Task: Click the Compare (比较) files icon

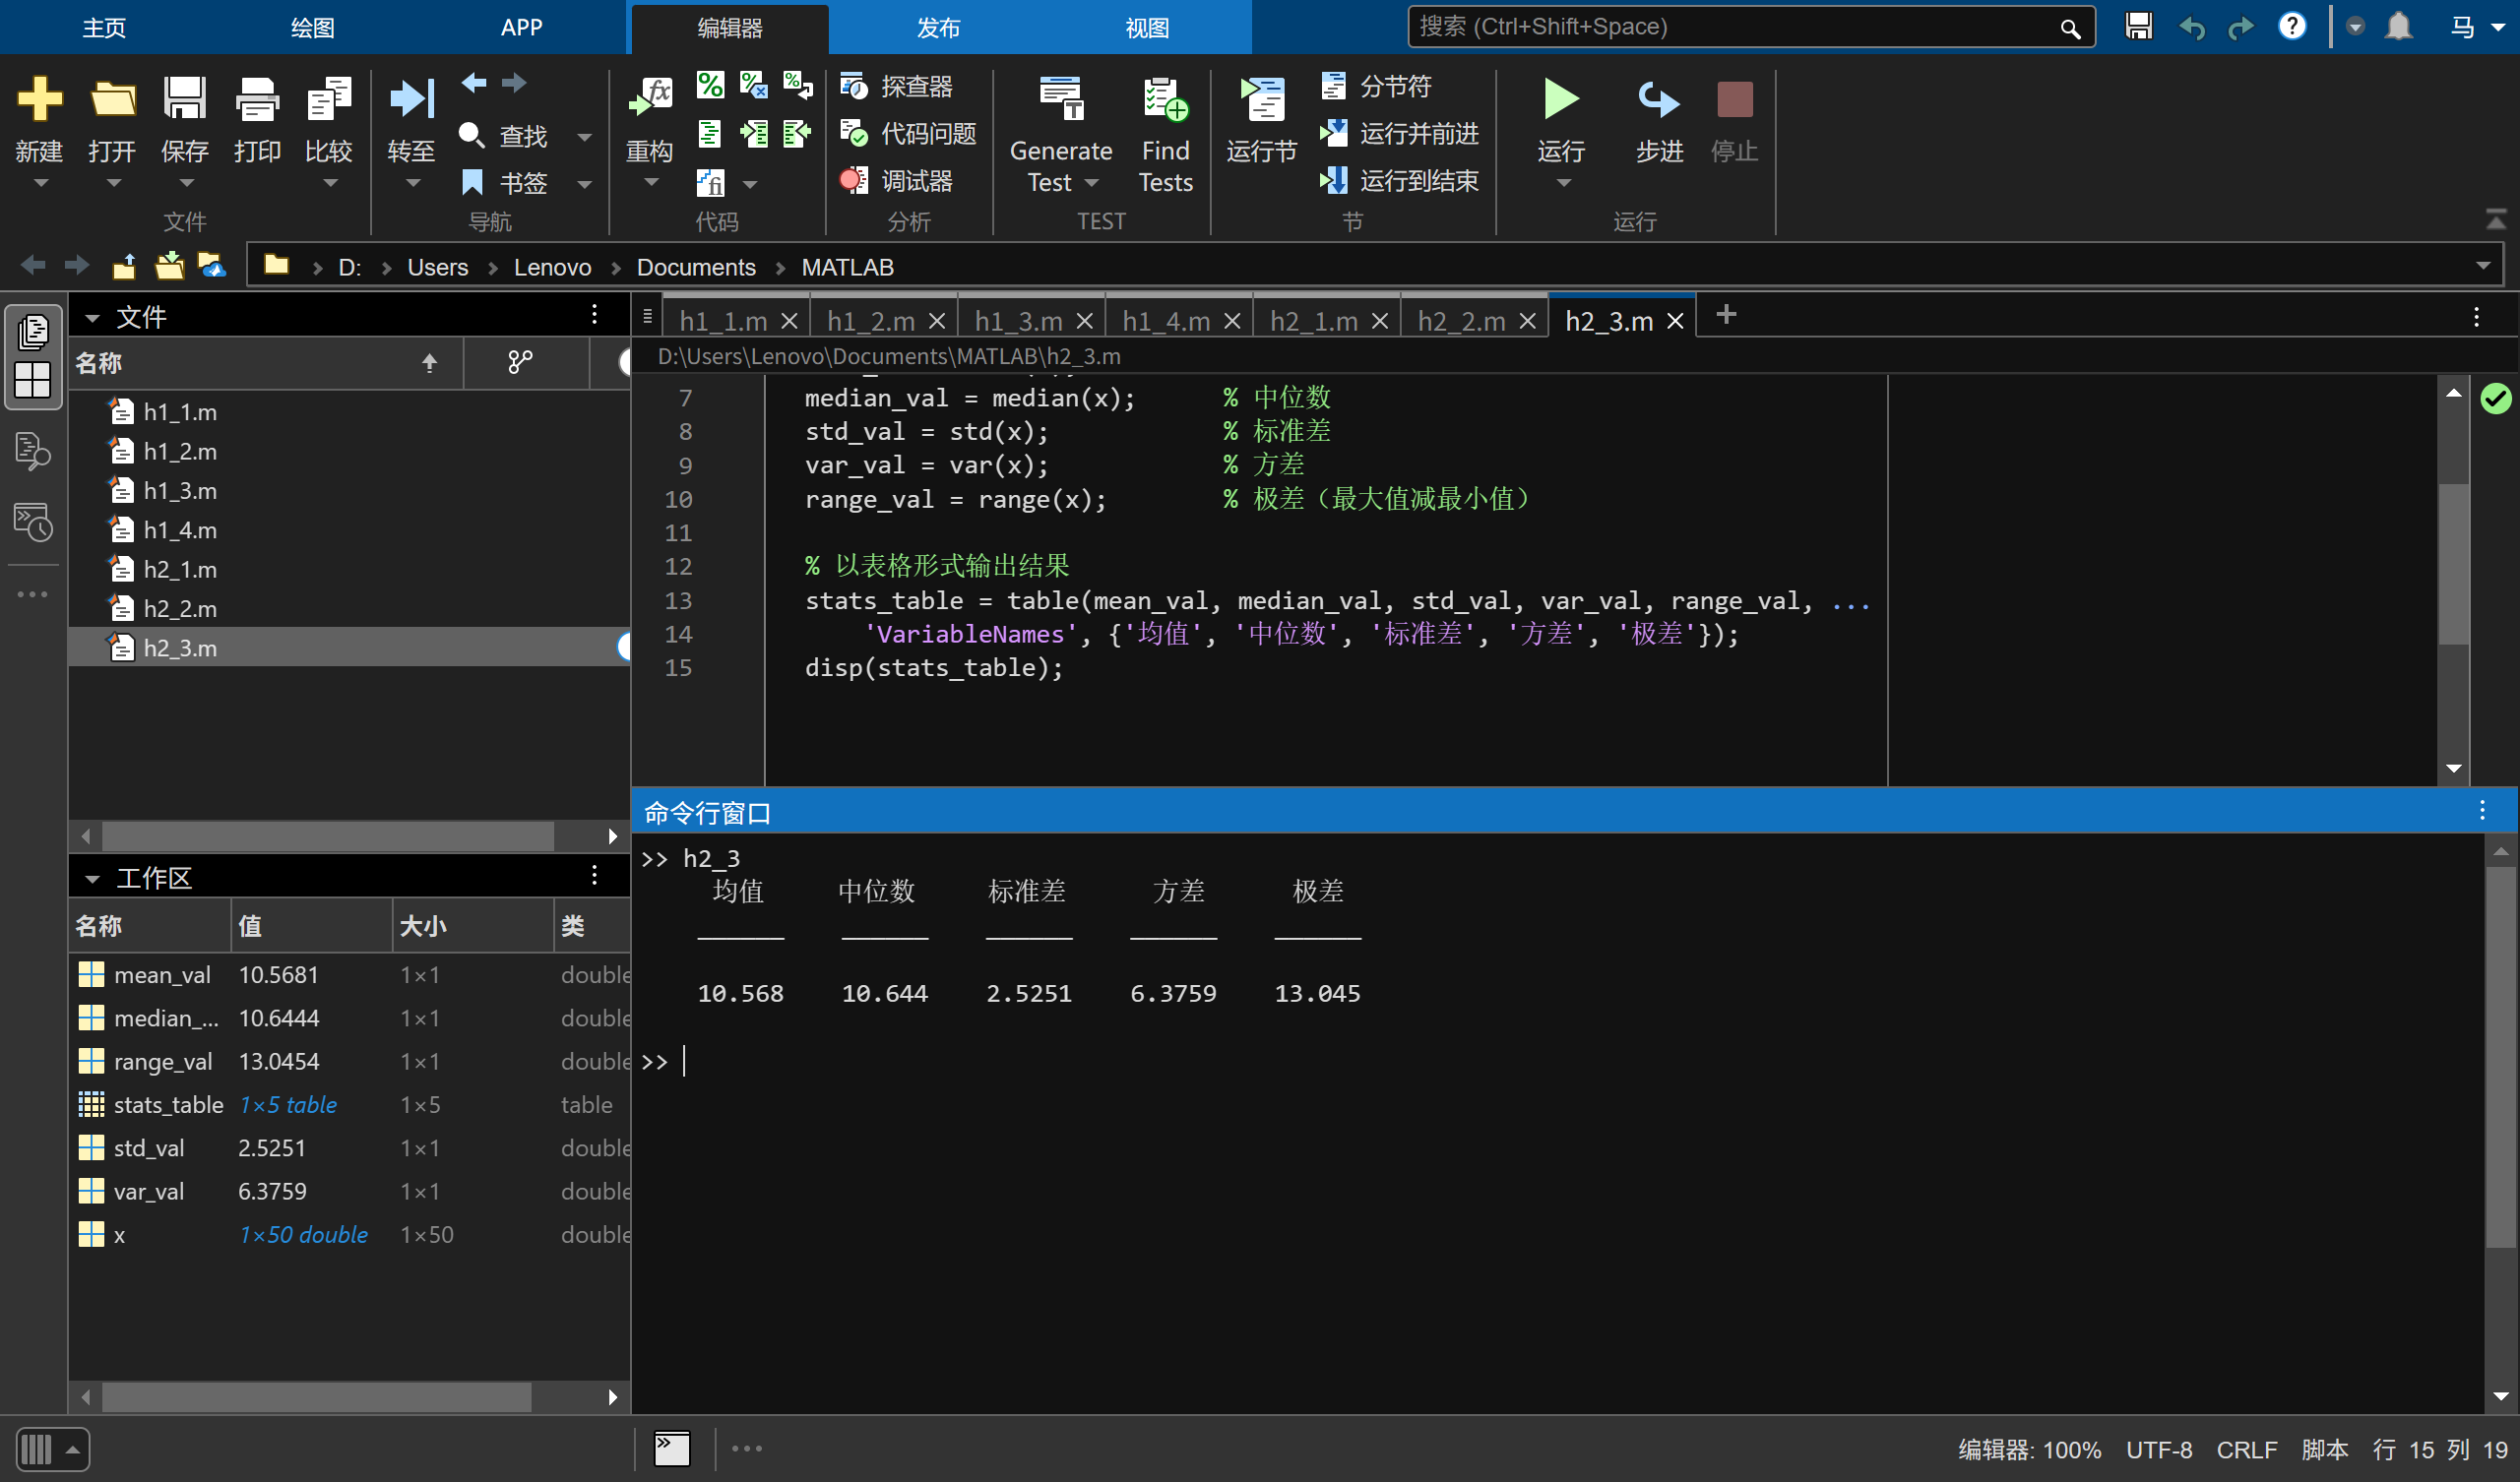Action: coord(328,100)
